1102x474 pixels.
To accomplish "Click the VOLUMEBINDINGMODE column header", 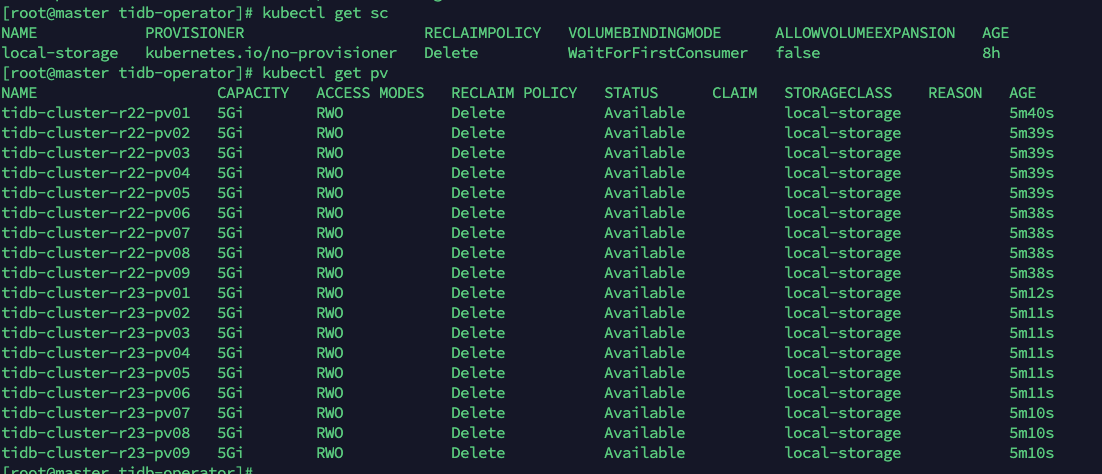I will (x=644, y=33).
